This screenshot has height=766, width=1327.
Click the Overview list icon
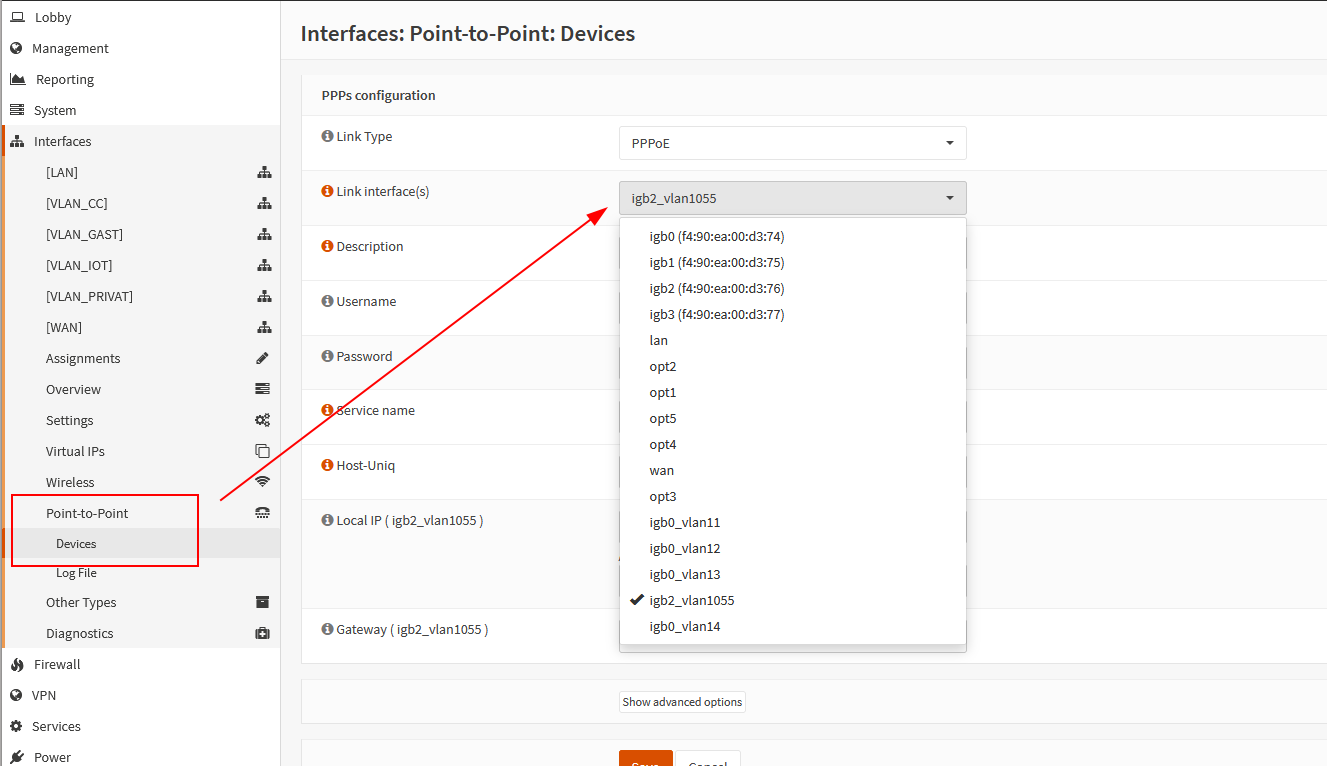point(263,389)
